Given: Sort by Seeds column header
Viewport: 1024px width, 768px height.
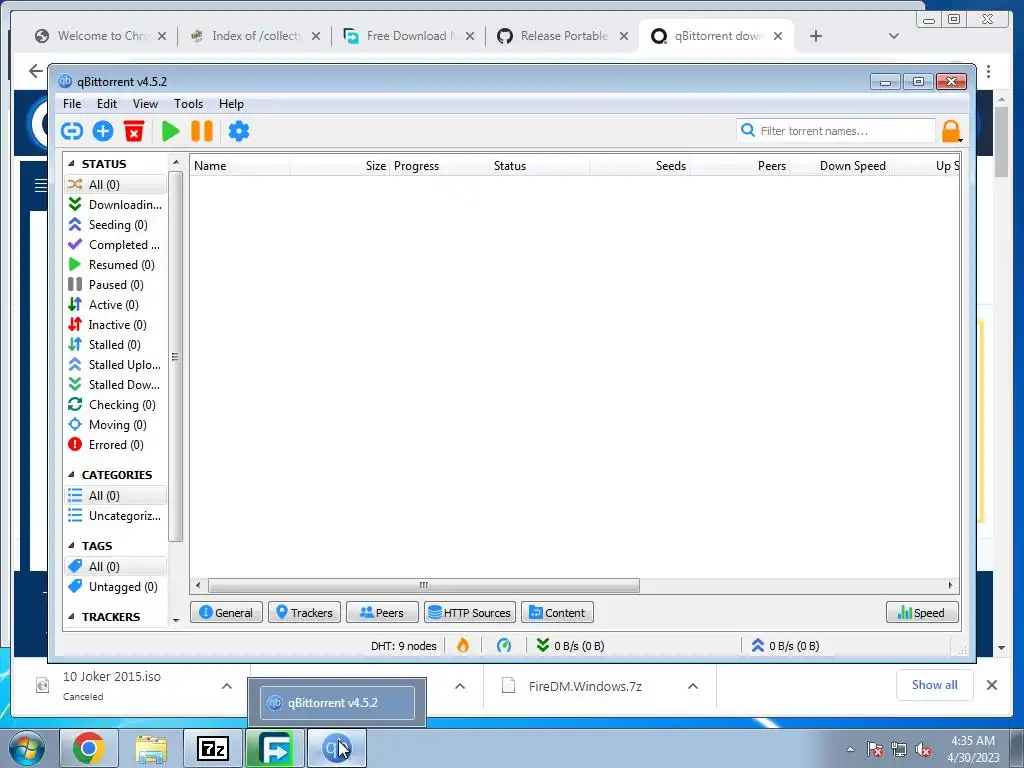Looking at the screenshot, I should pyautogui.click(x=639, y=166).
